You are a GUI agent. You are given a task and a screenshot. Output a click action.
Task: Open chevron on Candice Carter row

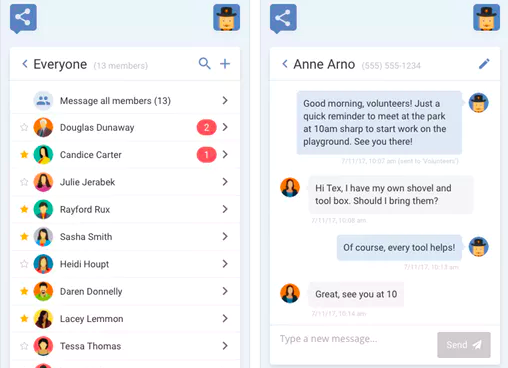pyautogui.click(x=225, y=154)
